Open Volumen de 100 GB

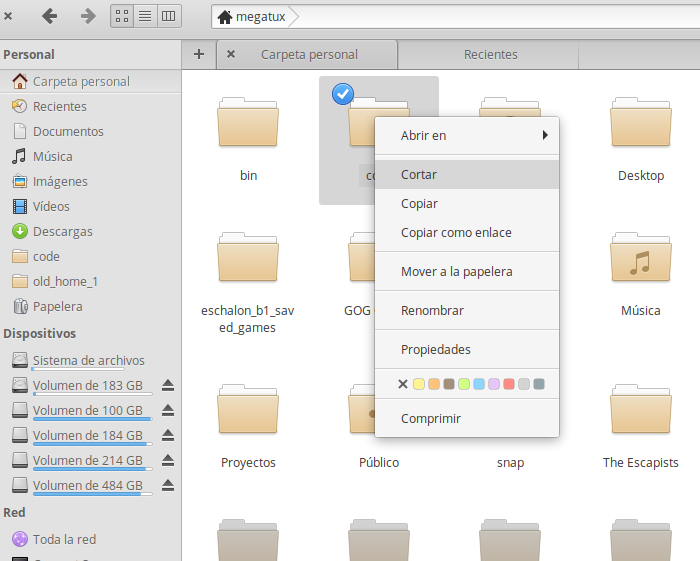pyautogui.click(x=88, y=410)
